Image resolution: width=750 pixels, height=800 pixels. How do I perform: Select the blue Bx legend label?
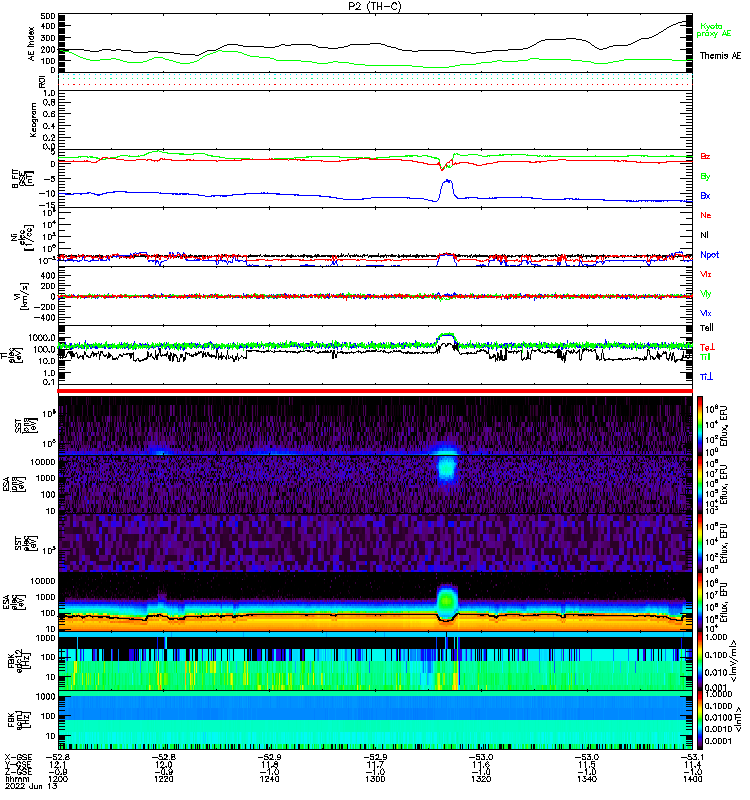[x=705, y=196]
